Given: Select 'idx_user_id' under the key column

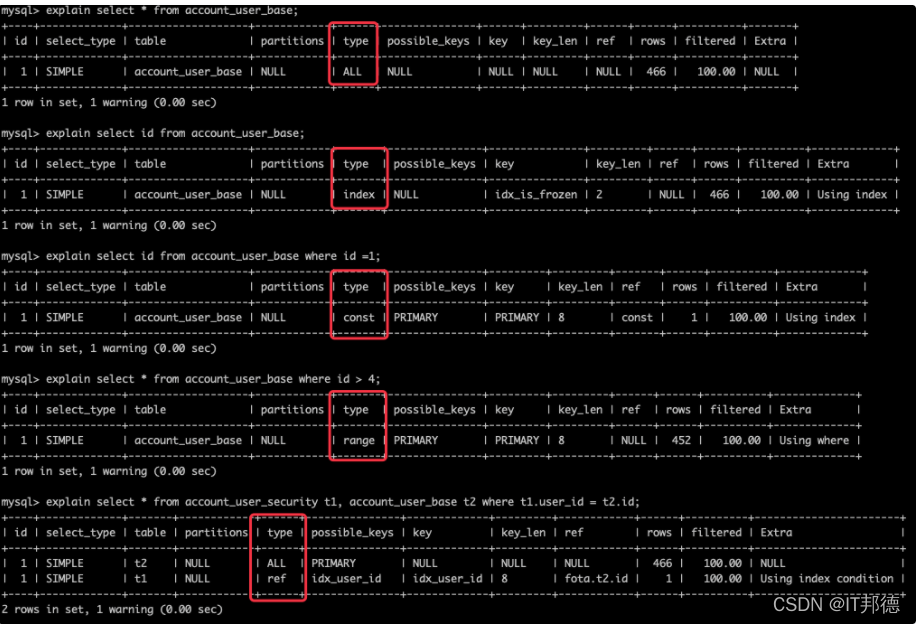Looking at the screenshot, I should tap(447, 578).
